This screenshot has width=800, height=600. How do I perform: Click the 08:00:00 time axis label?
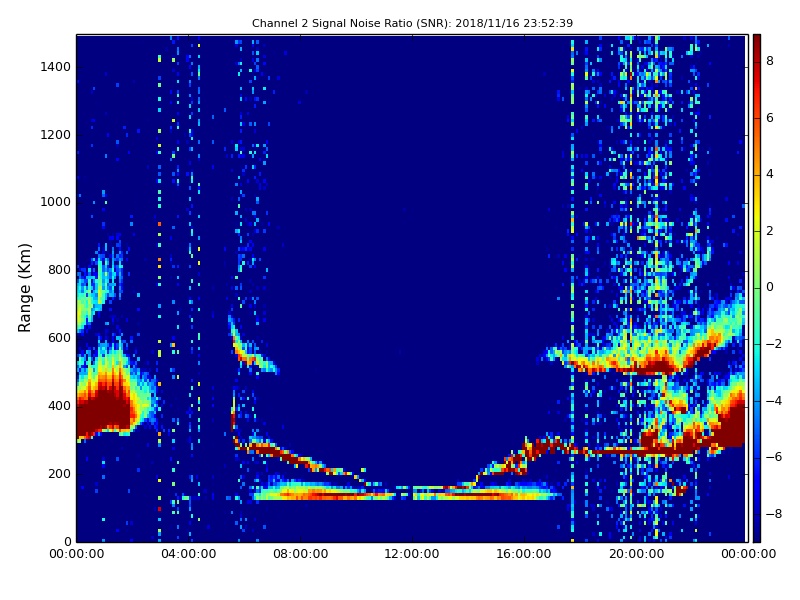(301, 554)
